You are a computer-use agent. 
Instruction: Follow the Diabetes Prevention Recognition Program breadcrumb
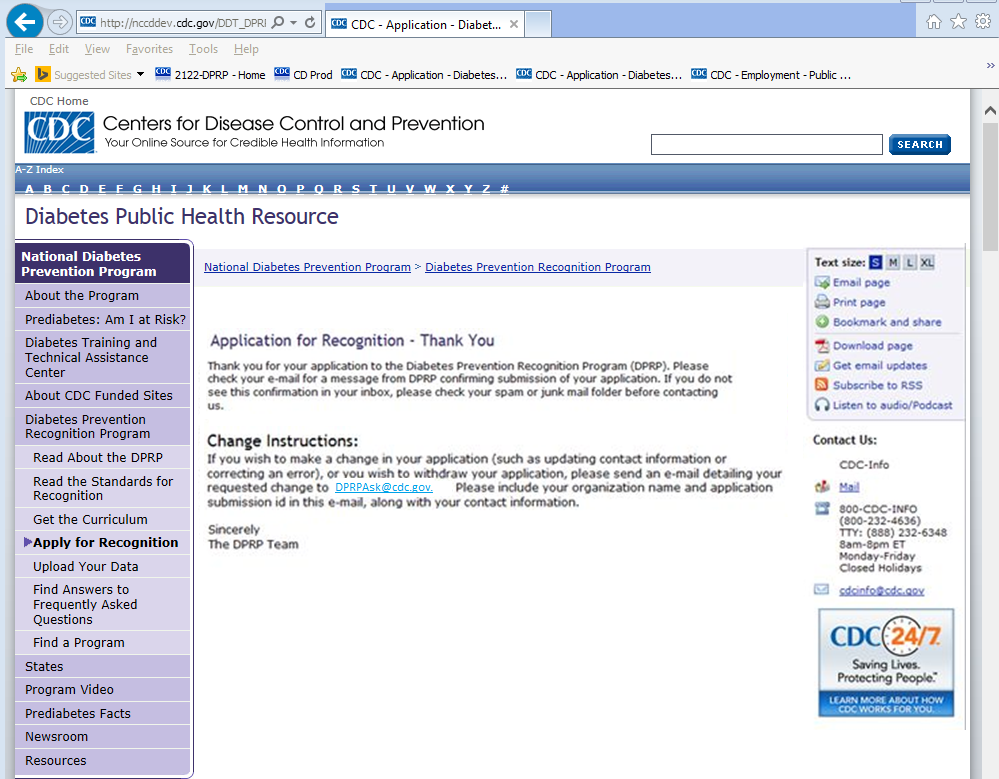(x=538, y=267)
